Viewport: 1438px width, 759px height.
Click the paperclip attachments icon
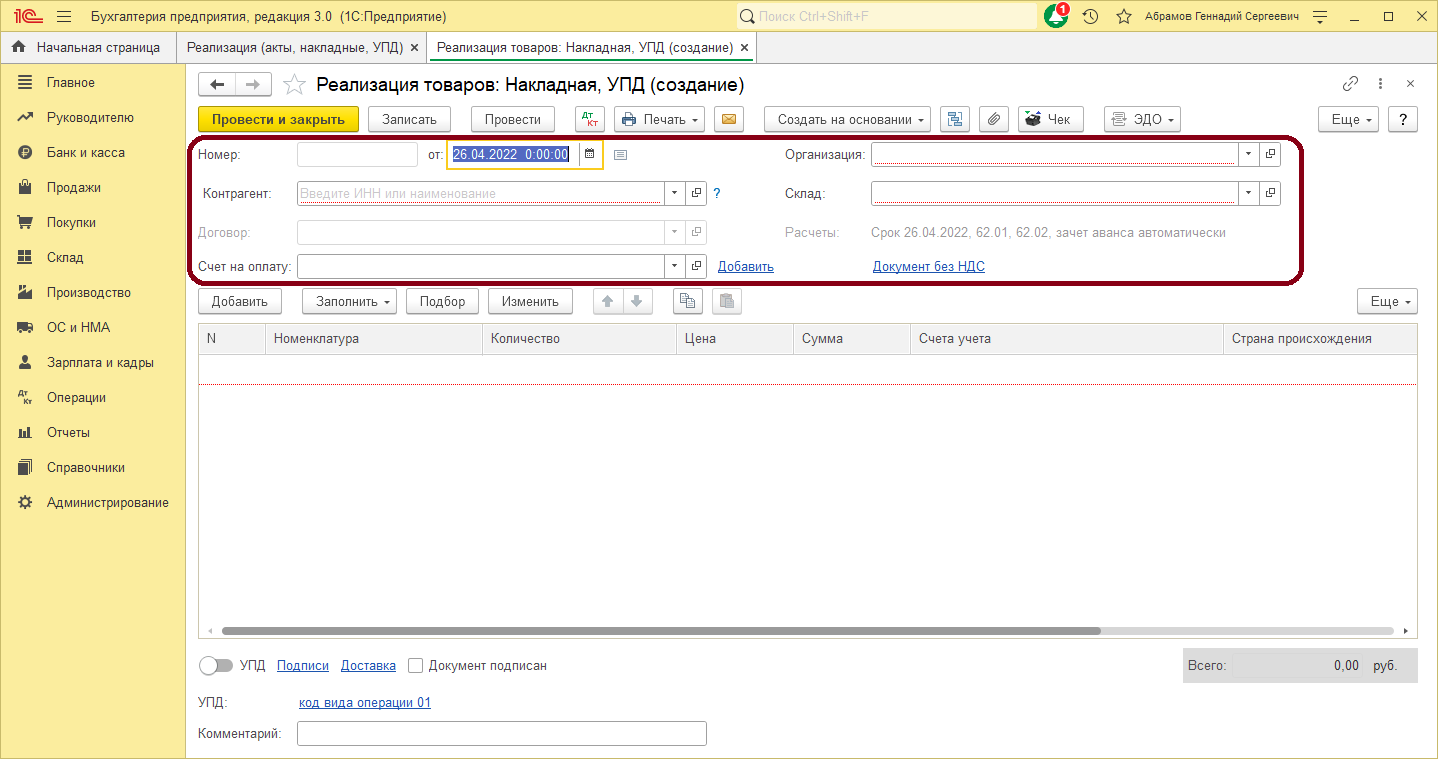click(x=993, y=119)
